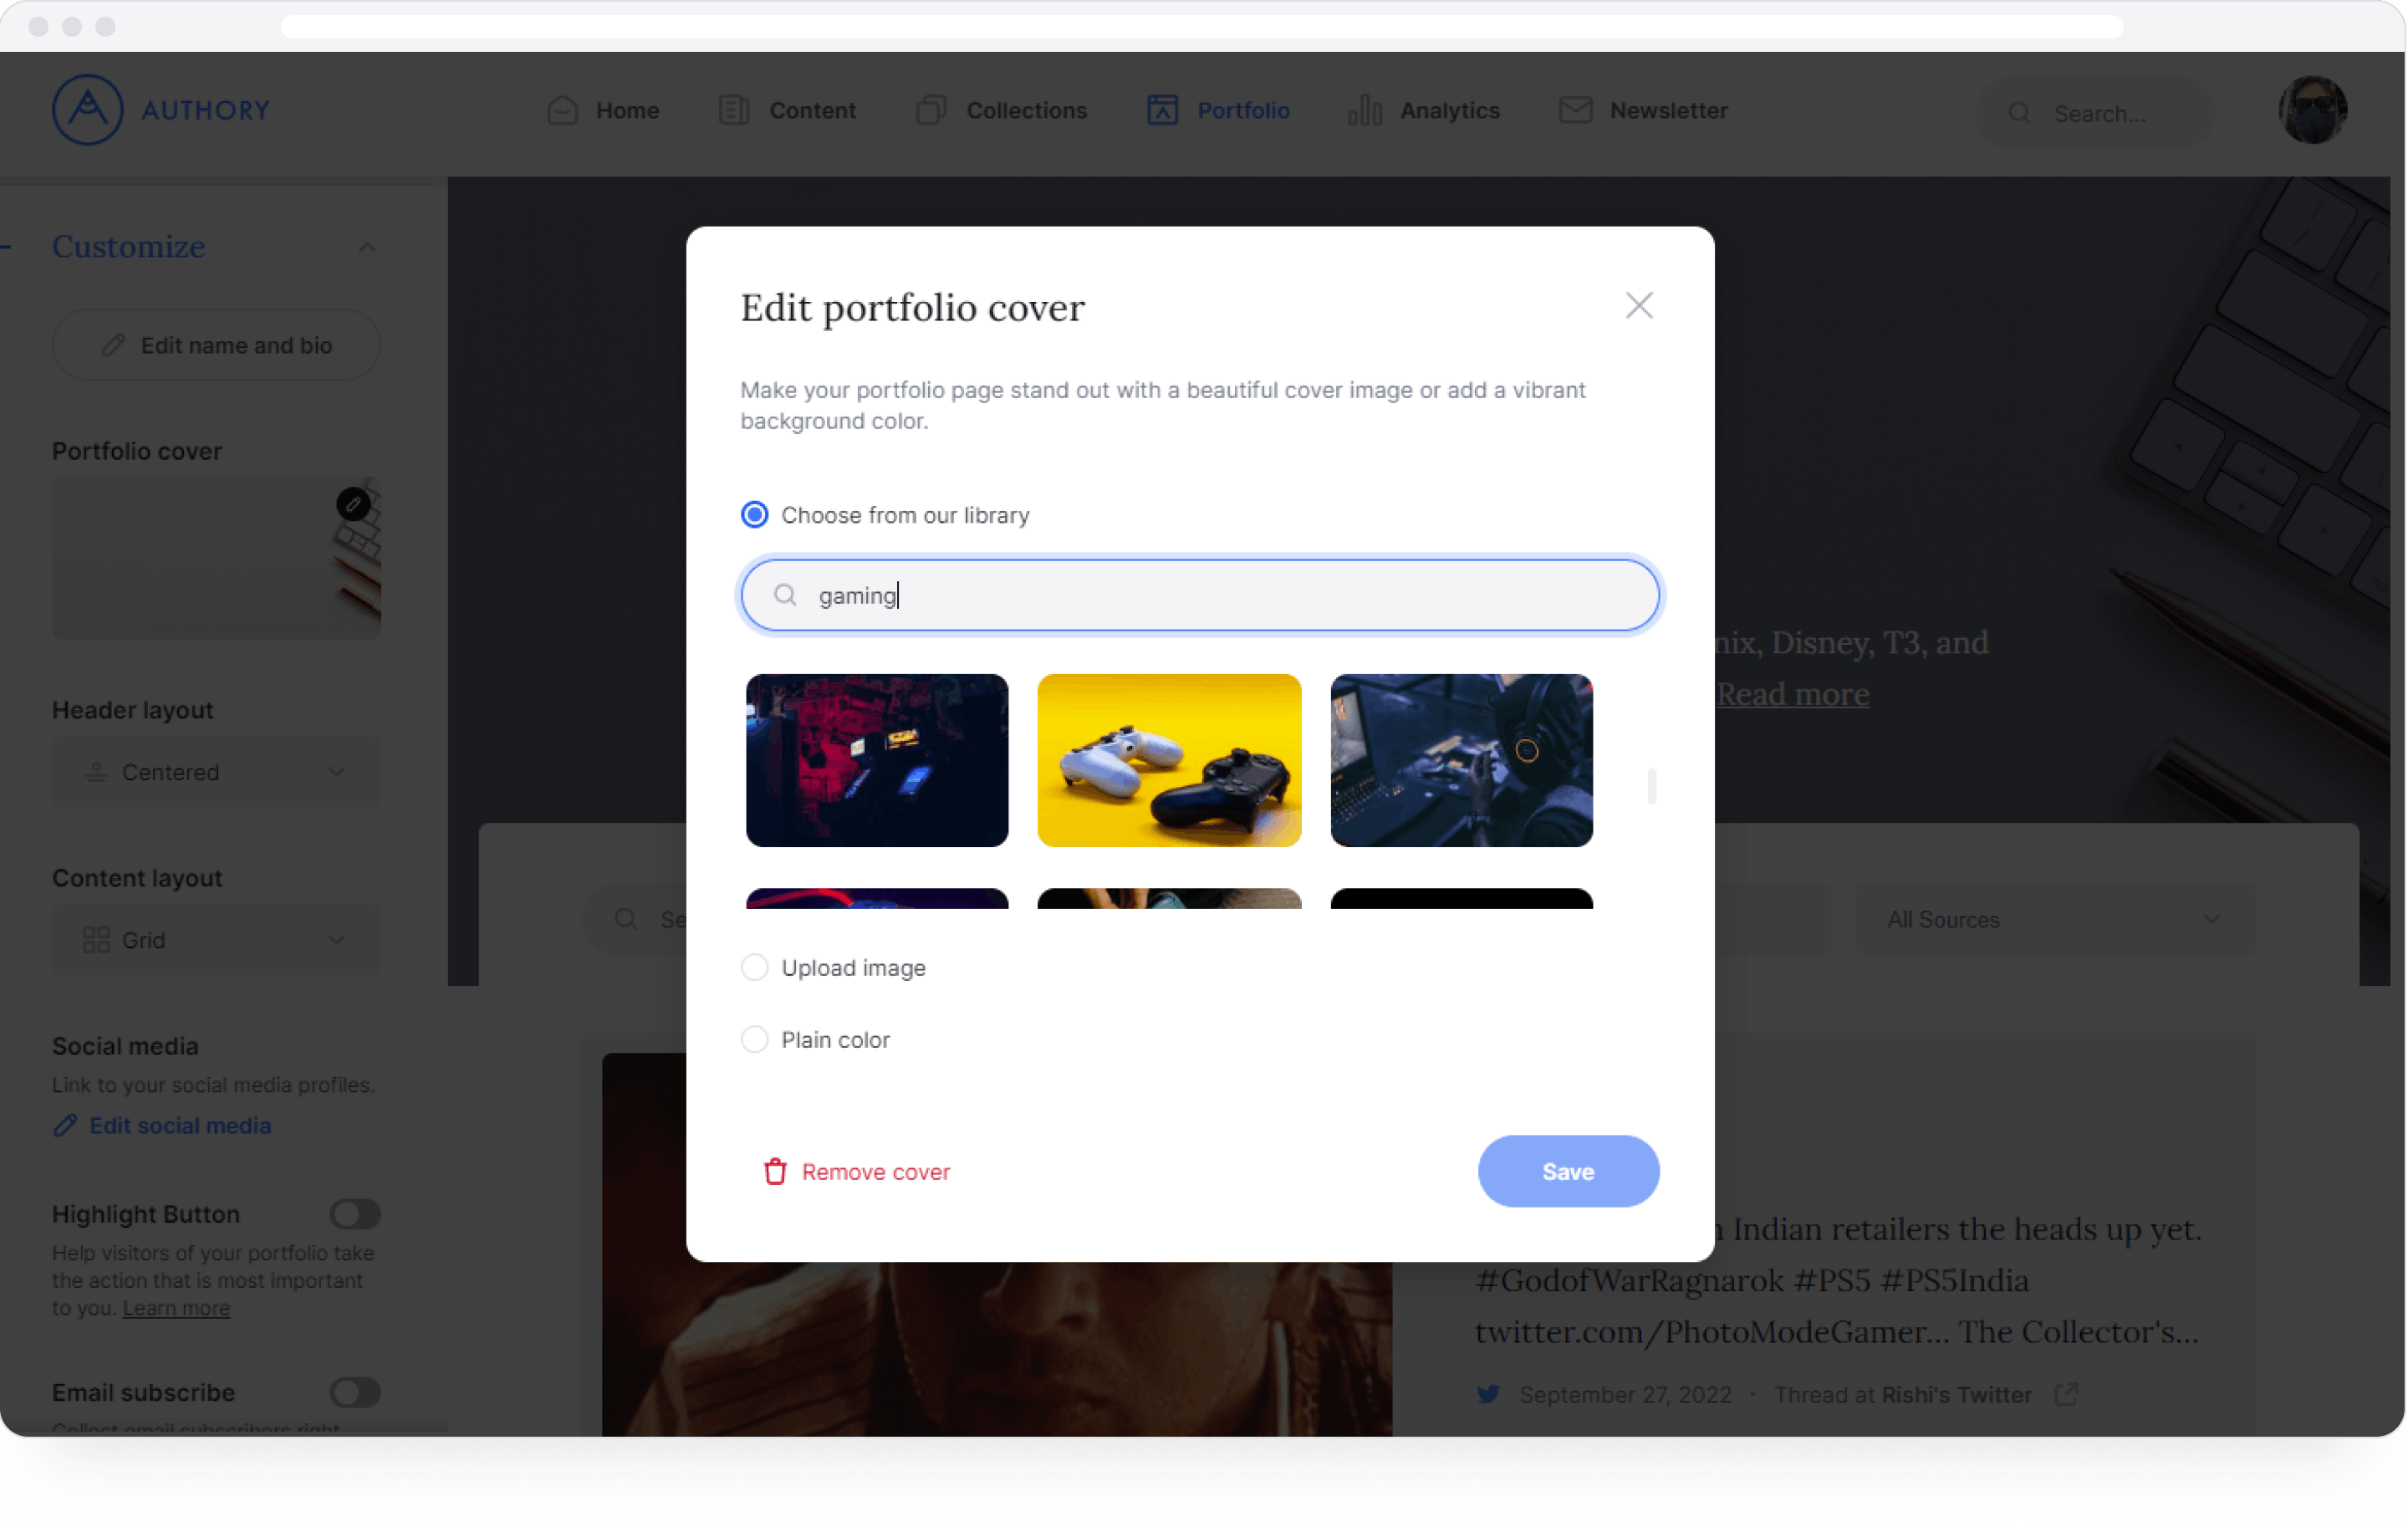Select the 'Choose from our library' radio button
2408x1522 pixels.
(x=755, y=513)
